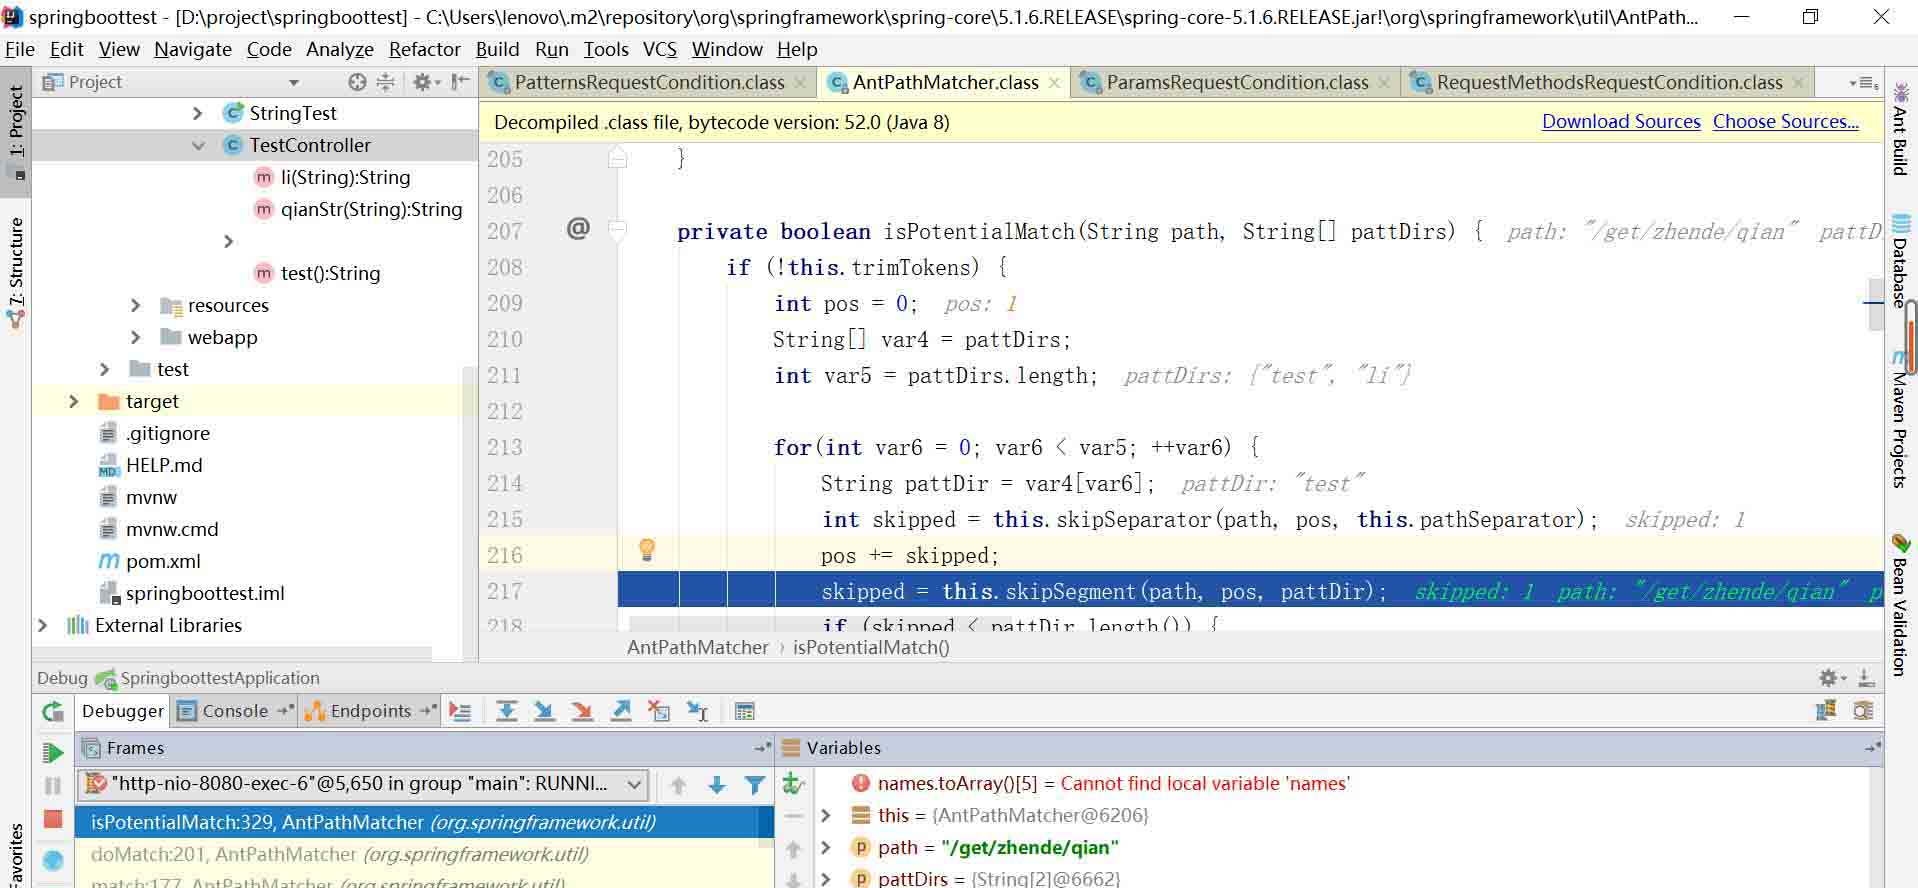Open the Database side panel
The image size is (1918, 888).
[1900, 262]
